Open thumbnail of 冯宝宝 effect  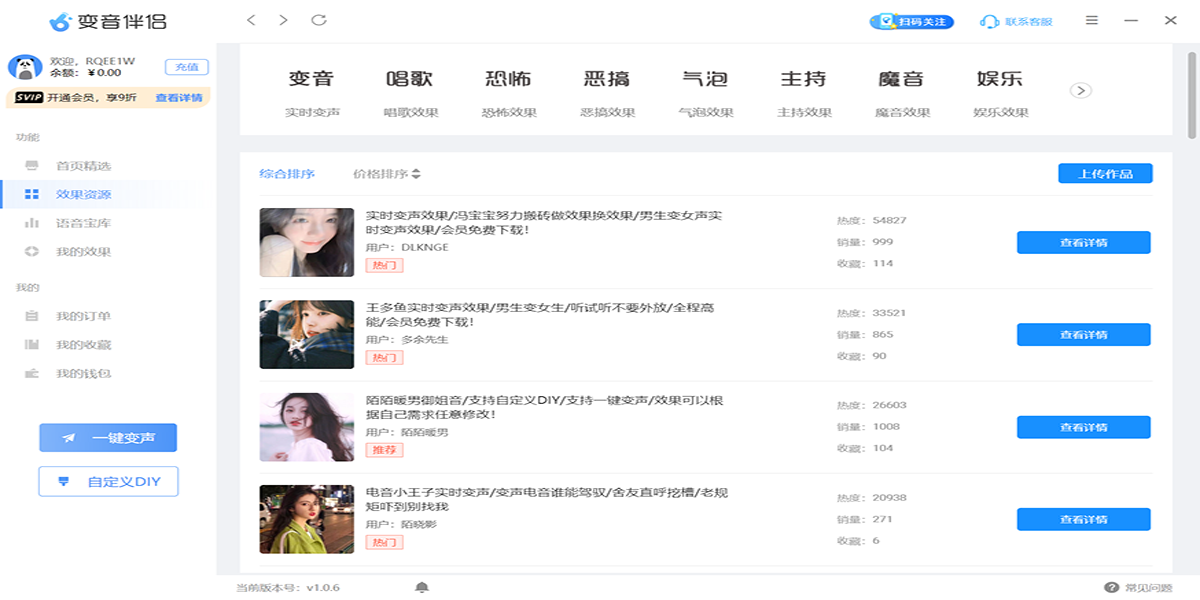click(x=307, y=242)
